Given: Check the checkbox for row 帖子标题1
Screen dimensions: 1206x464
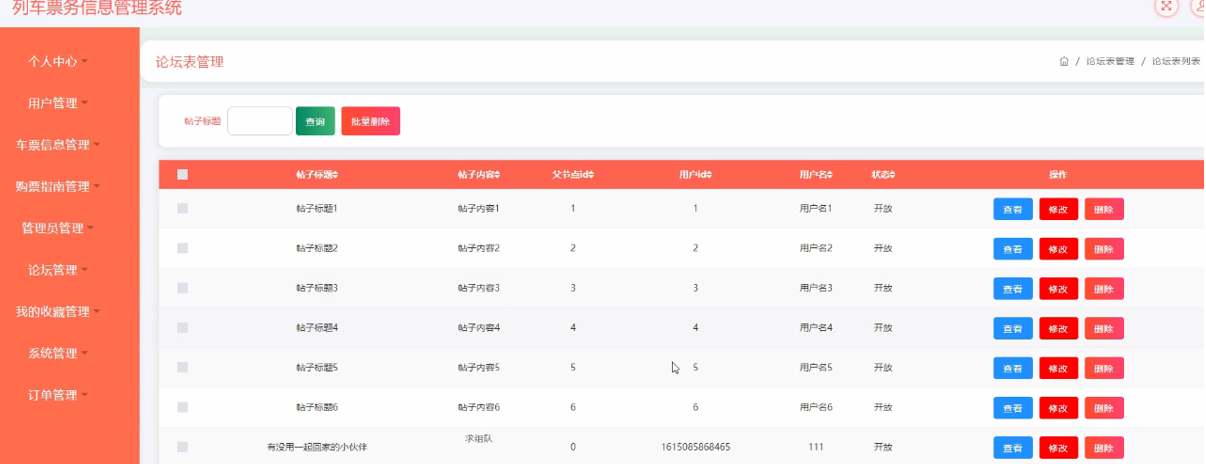Looking at the screenshot, I should tap(182, 208).
